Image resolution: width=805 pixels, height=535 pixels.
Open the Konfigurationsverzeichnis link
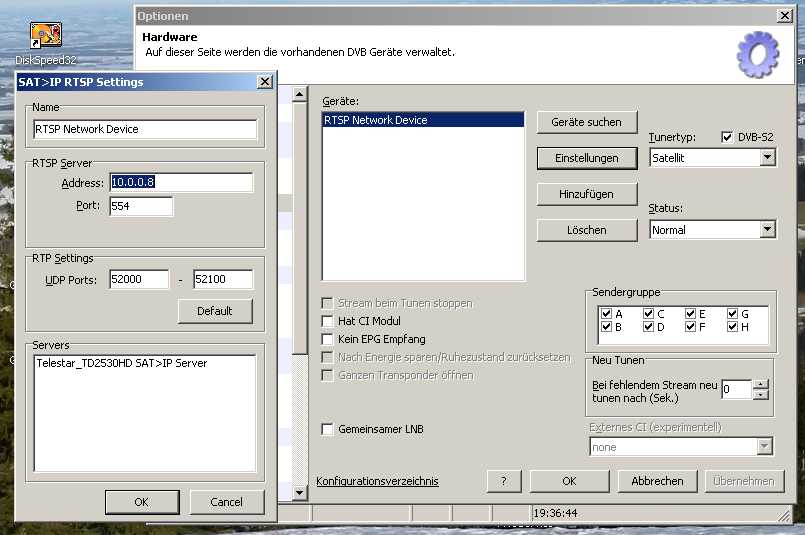click(377, 481)
